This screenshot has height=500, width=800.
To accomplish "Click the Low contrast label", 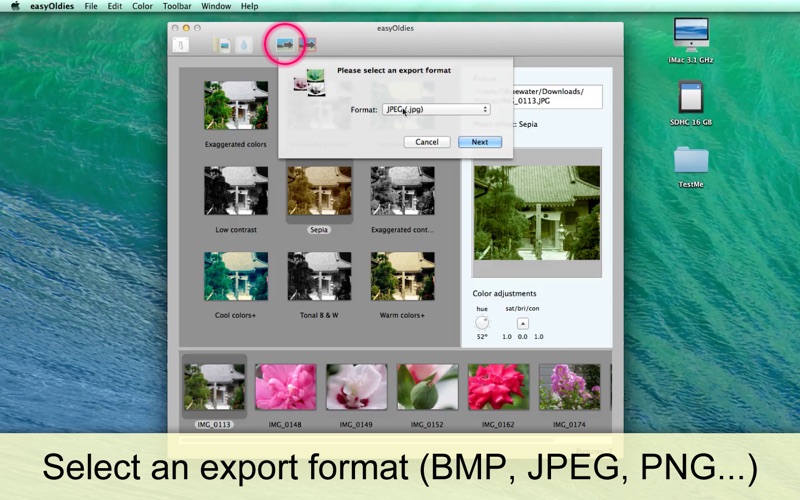I will 236,230.
